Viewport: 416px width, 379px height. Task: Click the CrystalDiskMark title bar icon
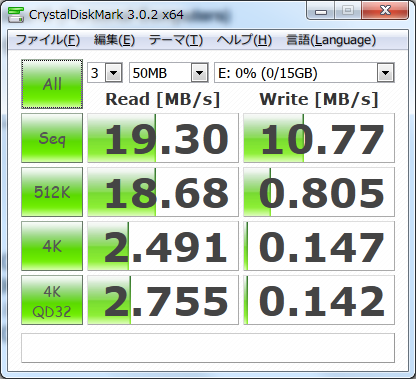tap(16, 15)
